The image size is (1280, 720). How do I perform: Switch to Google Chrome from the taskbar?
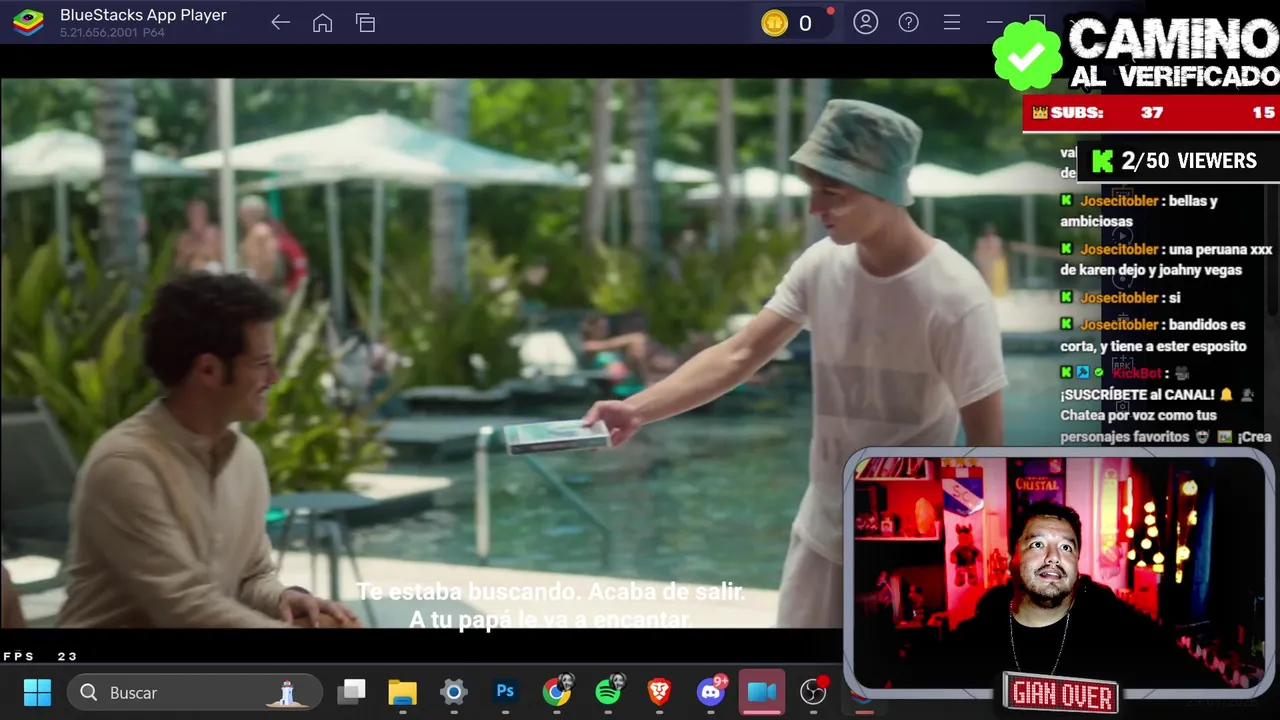(x=557, y=692)
